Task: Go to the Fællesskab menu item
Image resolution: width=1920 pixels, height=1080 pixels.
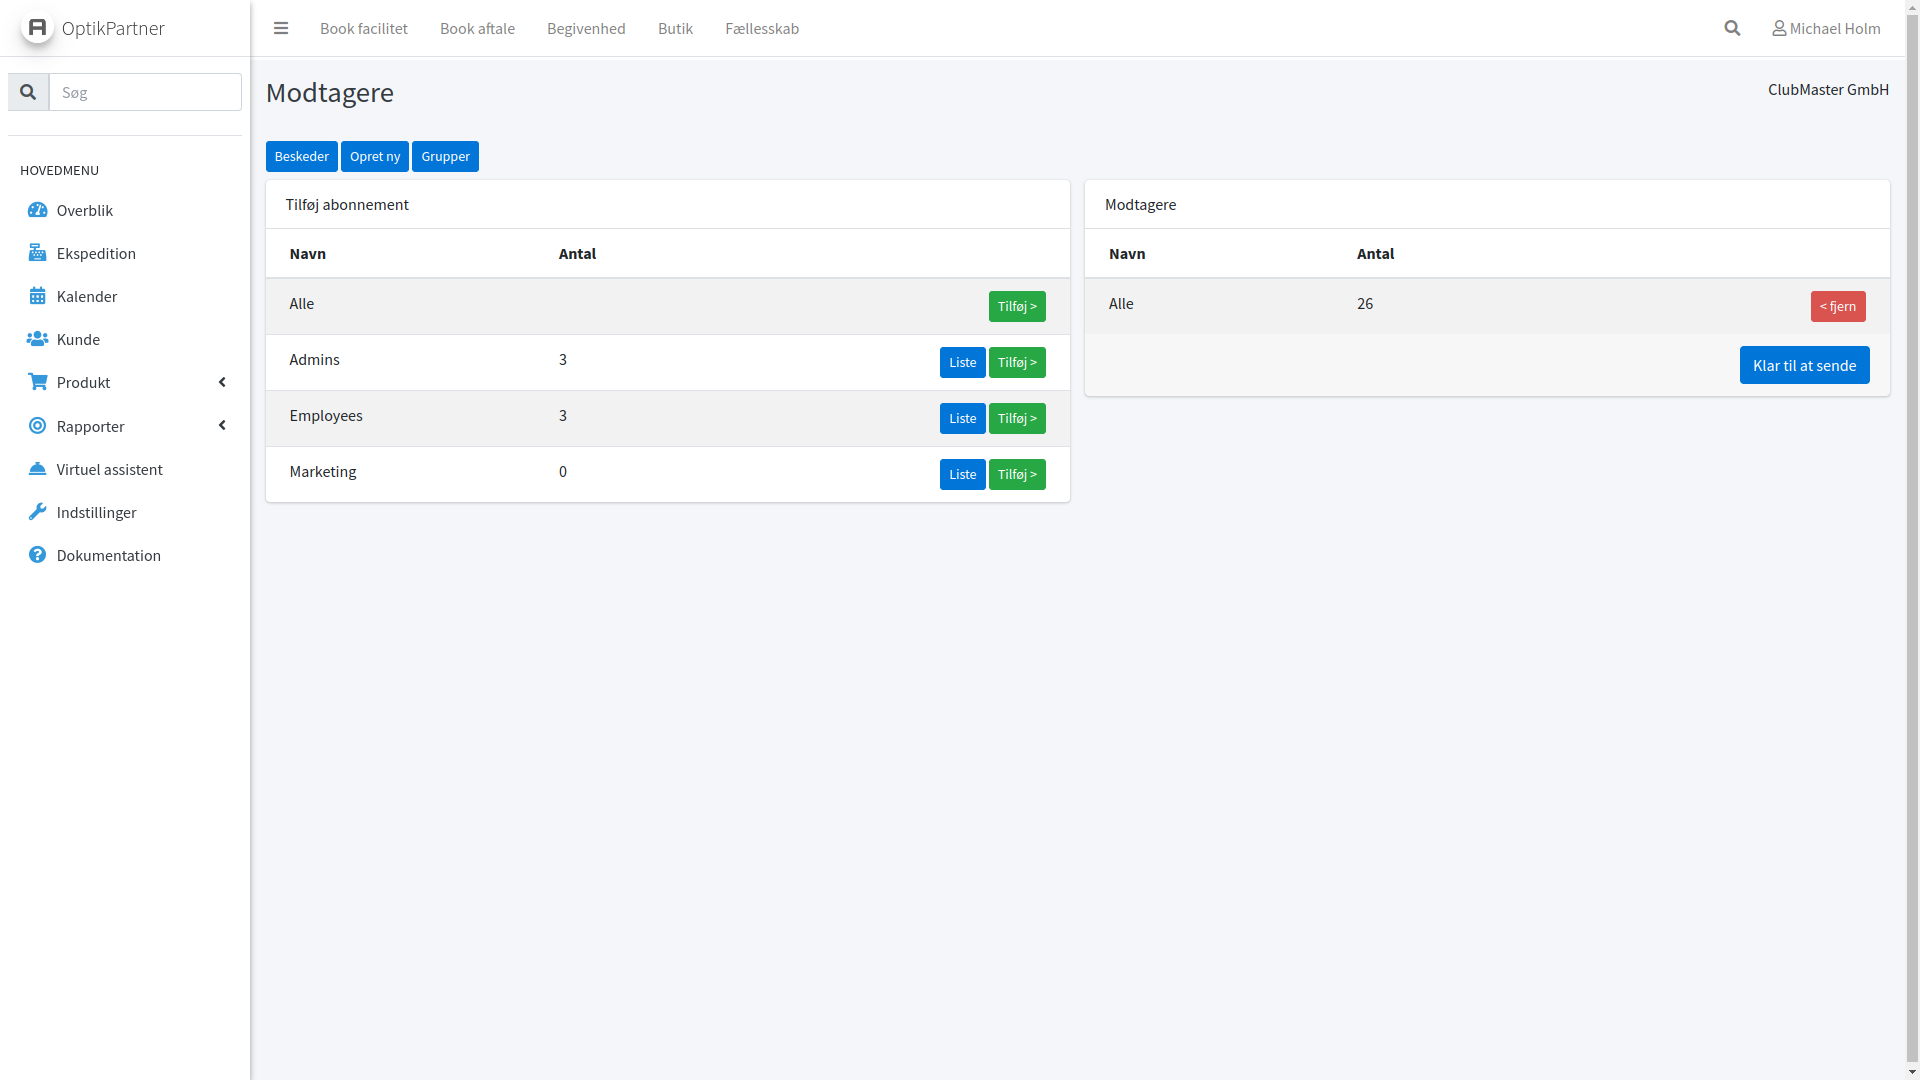Action: [761, 28]
